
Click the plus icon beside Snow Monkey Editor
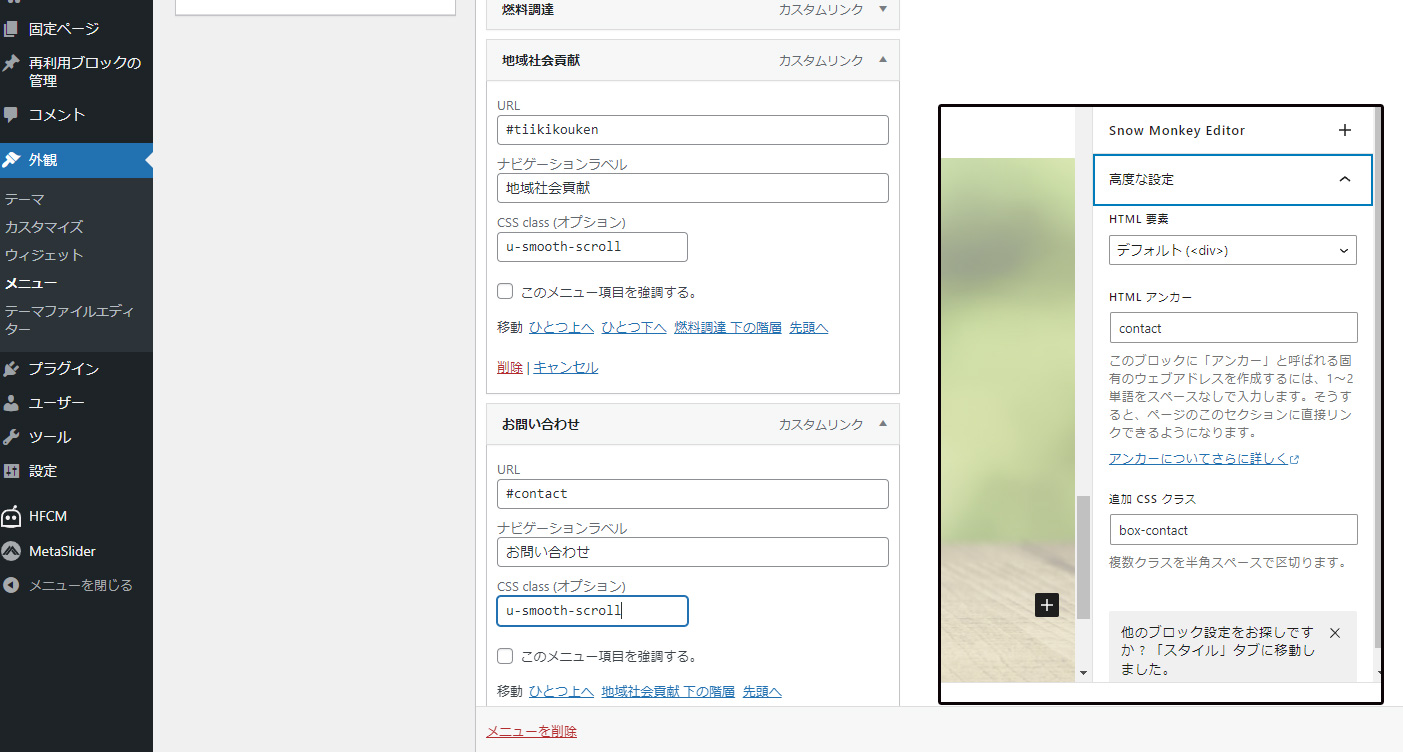tap(1344, 130)
